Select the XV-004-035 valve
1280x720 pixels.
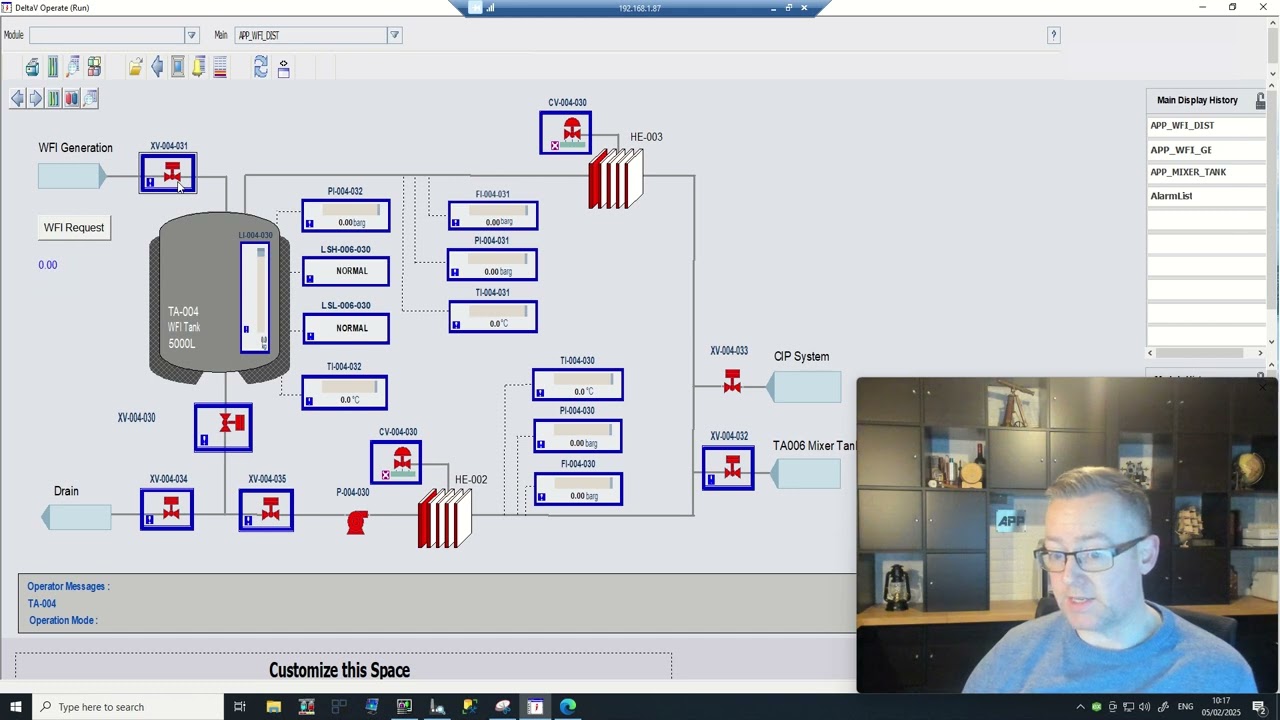tap(266, 509)
